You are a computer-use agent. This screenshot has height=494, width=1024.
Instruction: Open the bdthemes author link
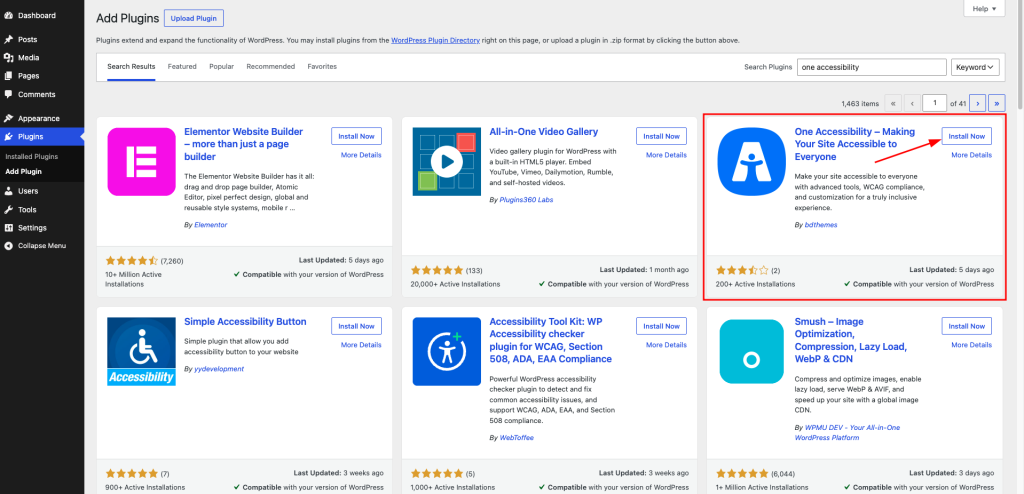tap(821, 224)
